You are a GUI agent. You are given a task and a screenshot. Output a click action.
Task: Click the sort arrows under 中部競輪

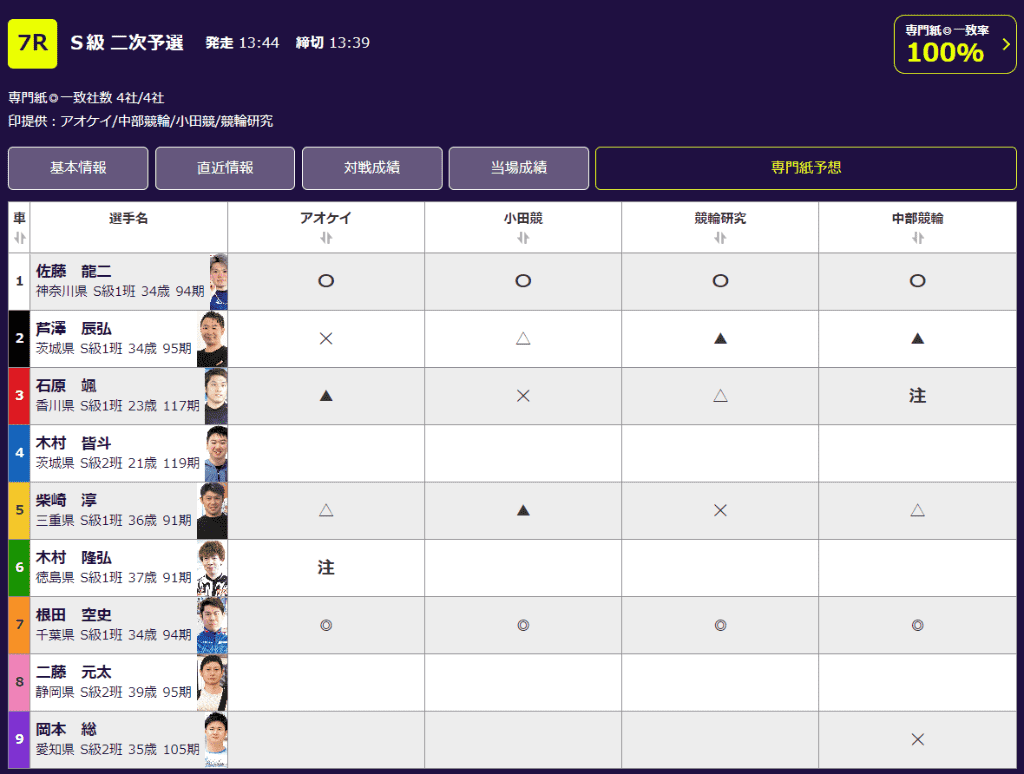917,238
